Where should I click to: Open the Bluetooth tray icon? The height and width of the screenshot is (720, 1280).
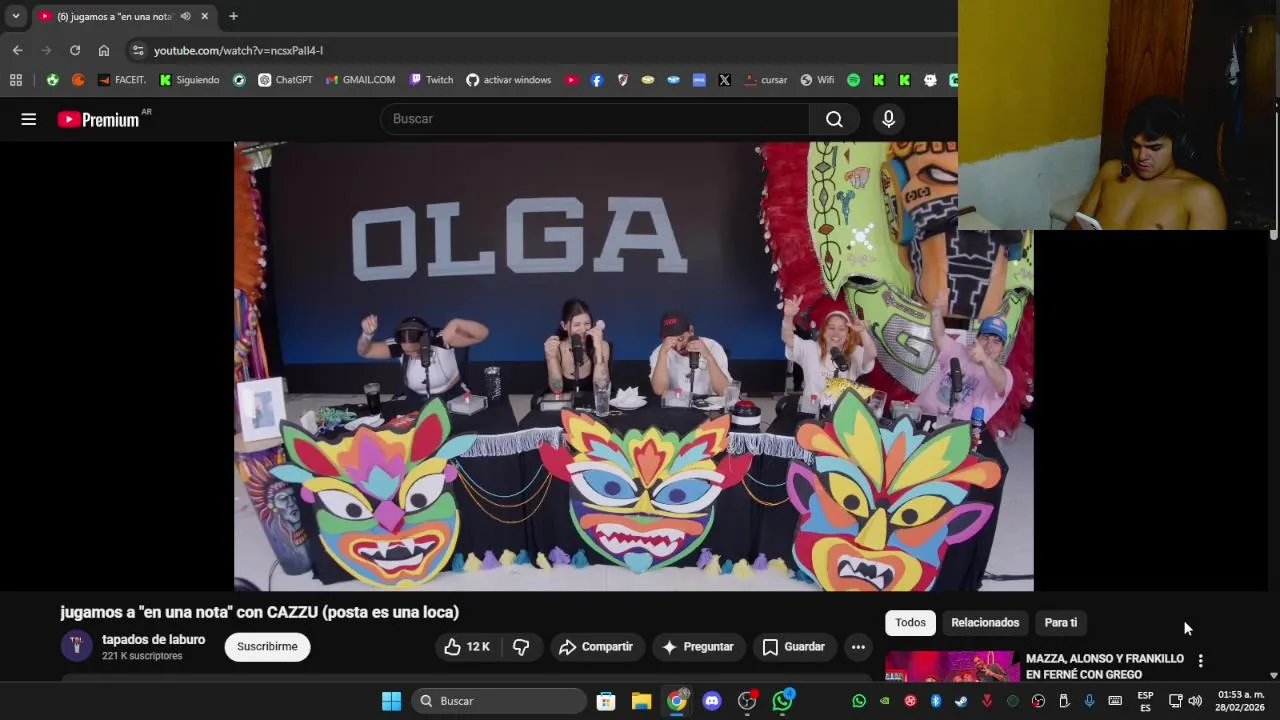click(936, 701)
